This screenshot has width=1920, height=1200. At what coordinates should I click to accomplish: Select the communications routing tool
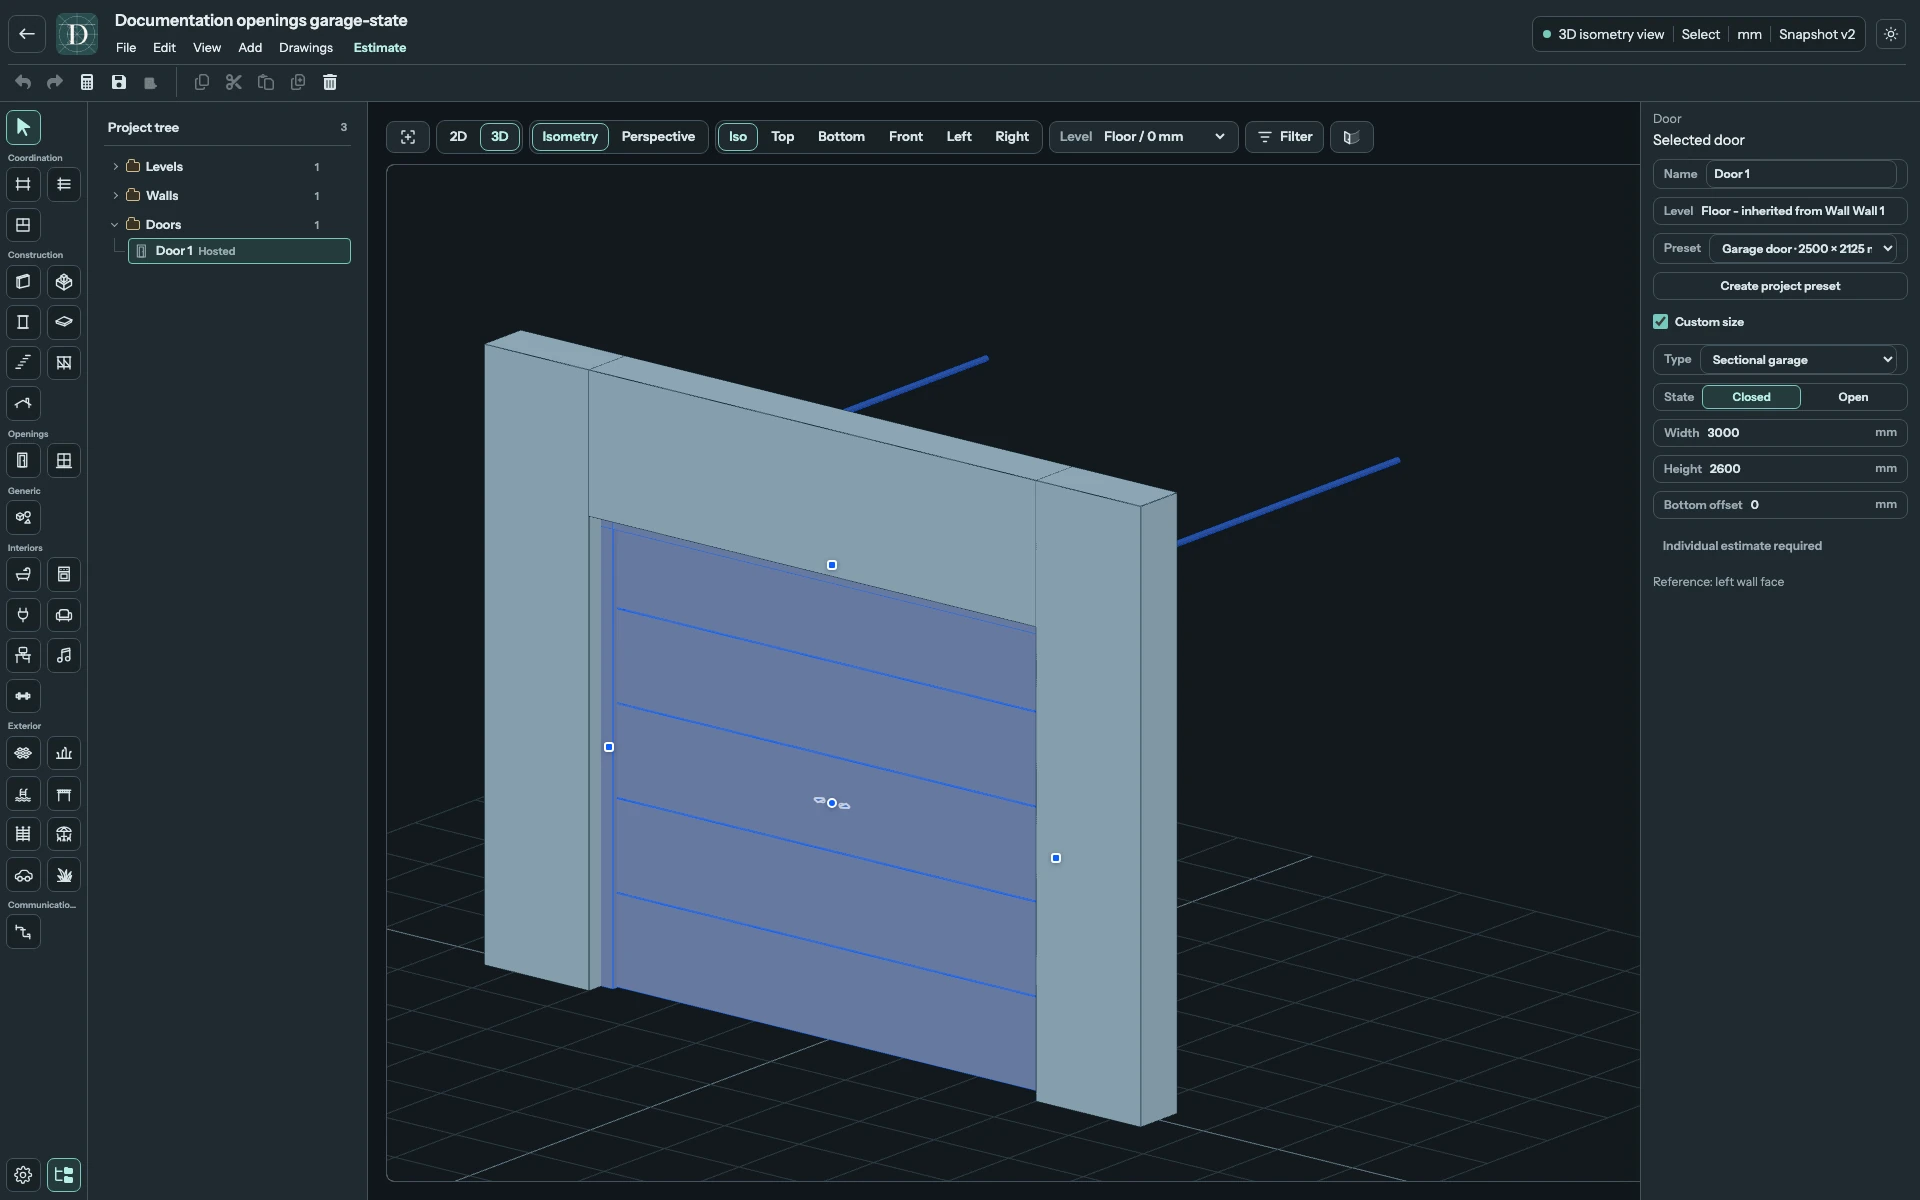coord(23,932)
